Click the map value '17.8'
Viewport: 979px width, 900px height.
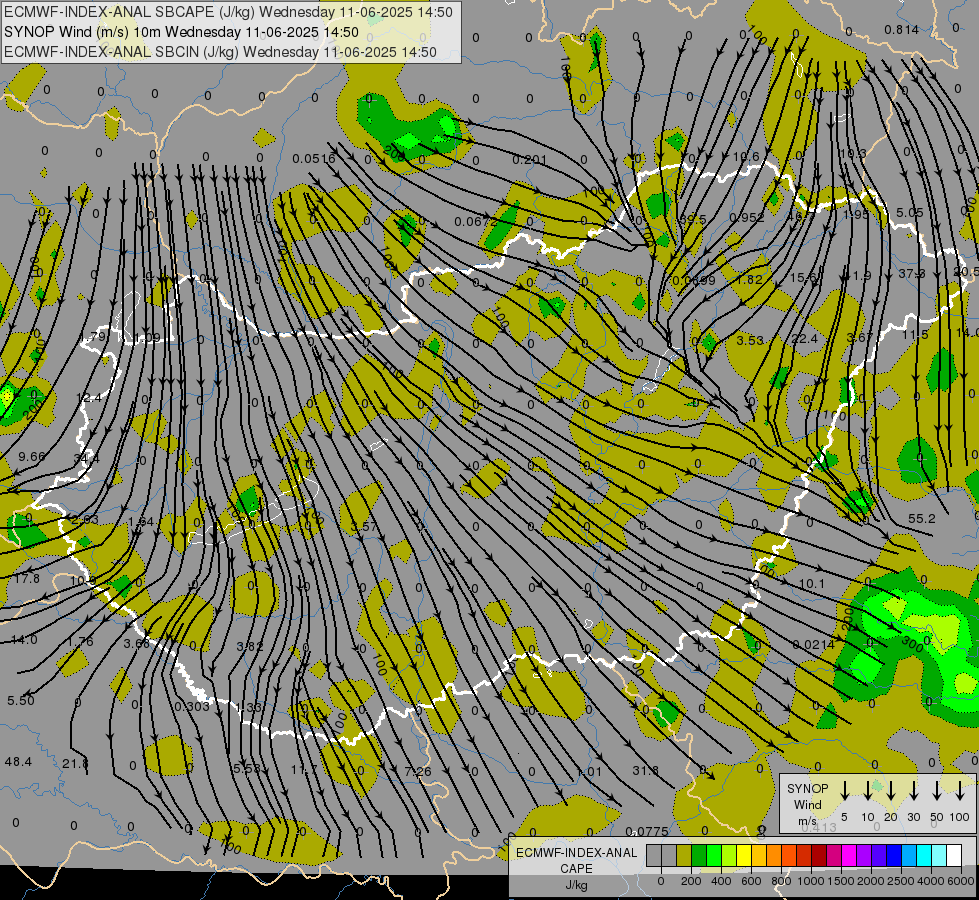[27, 578]
